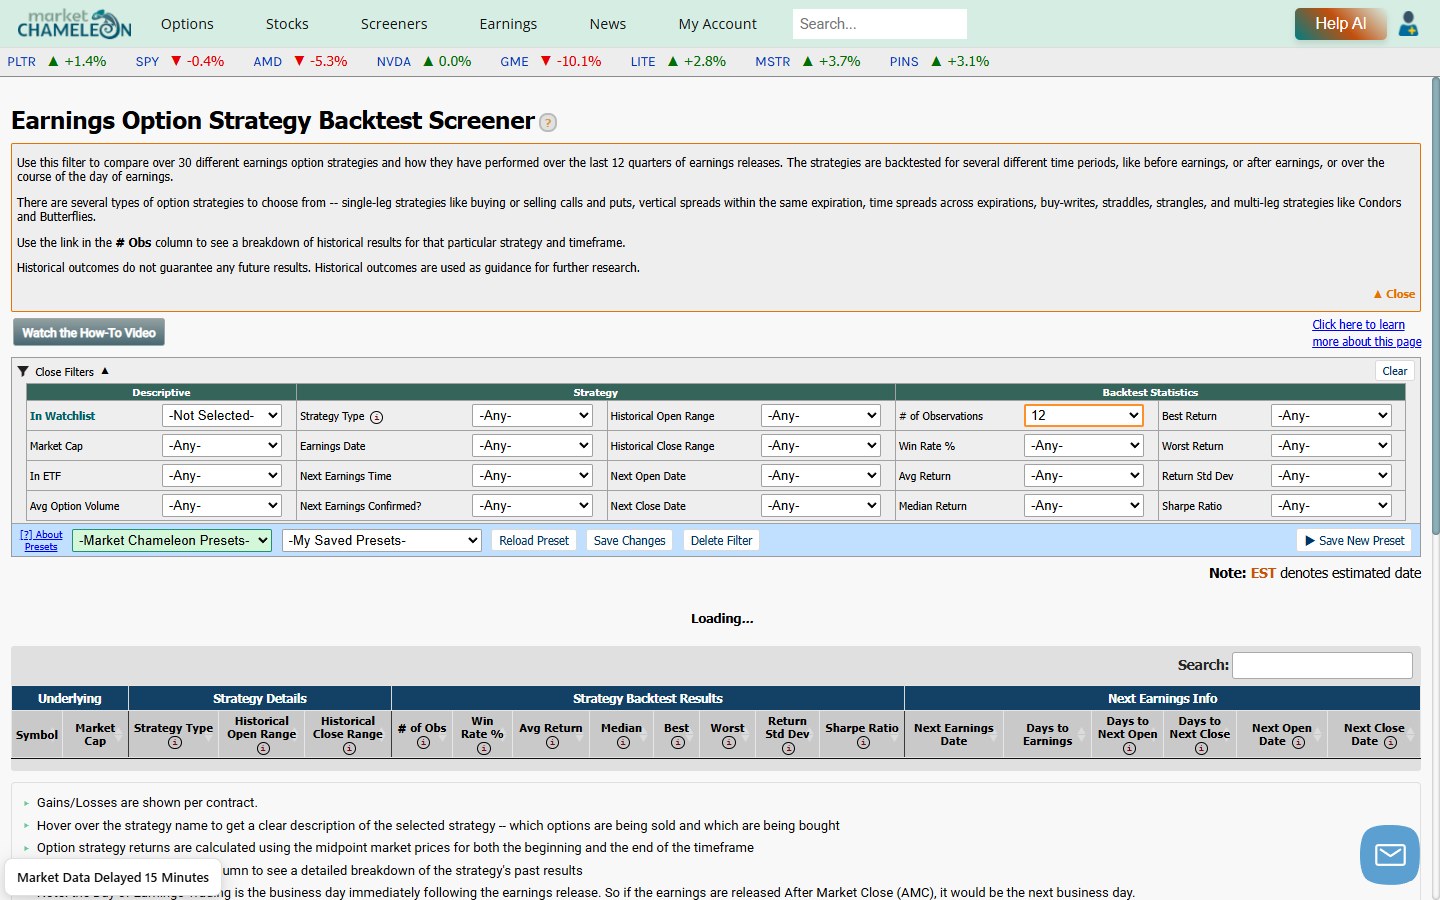Click info icon under Avg Return column

552,743
